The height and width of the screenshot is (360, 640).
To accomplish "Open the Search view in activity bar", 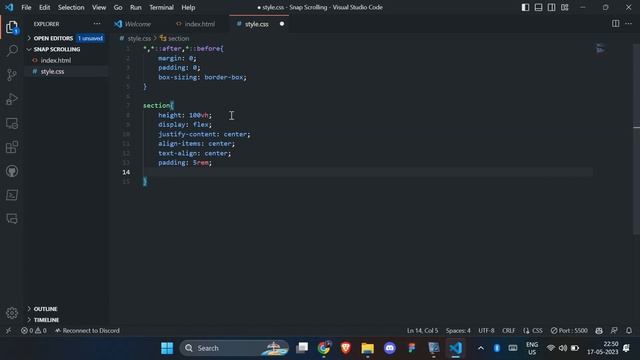I will [12, 51].
